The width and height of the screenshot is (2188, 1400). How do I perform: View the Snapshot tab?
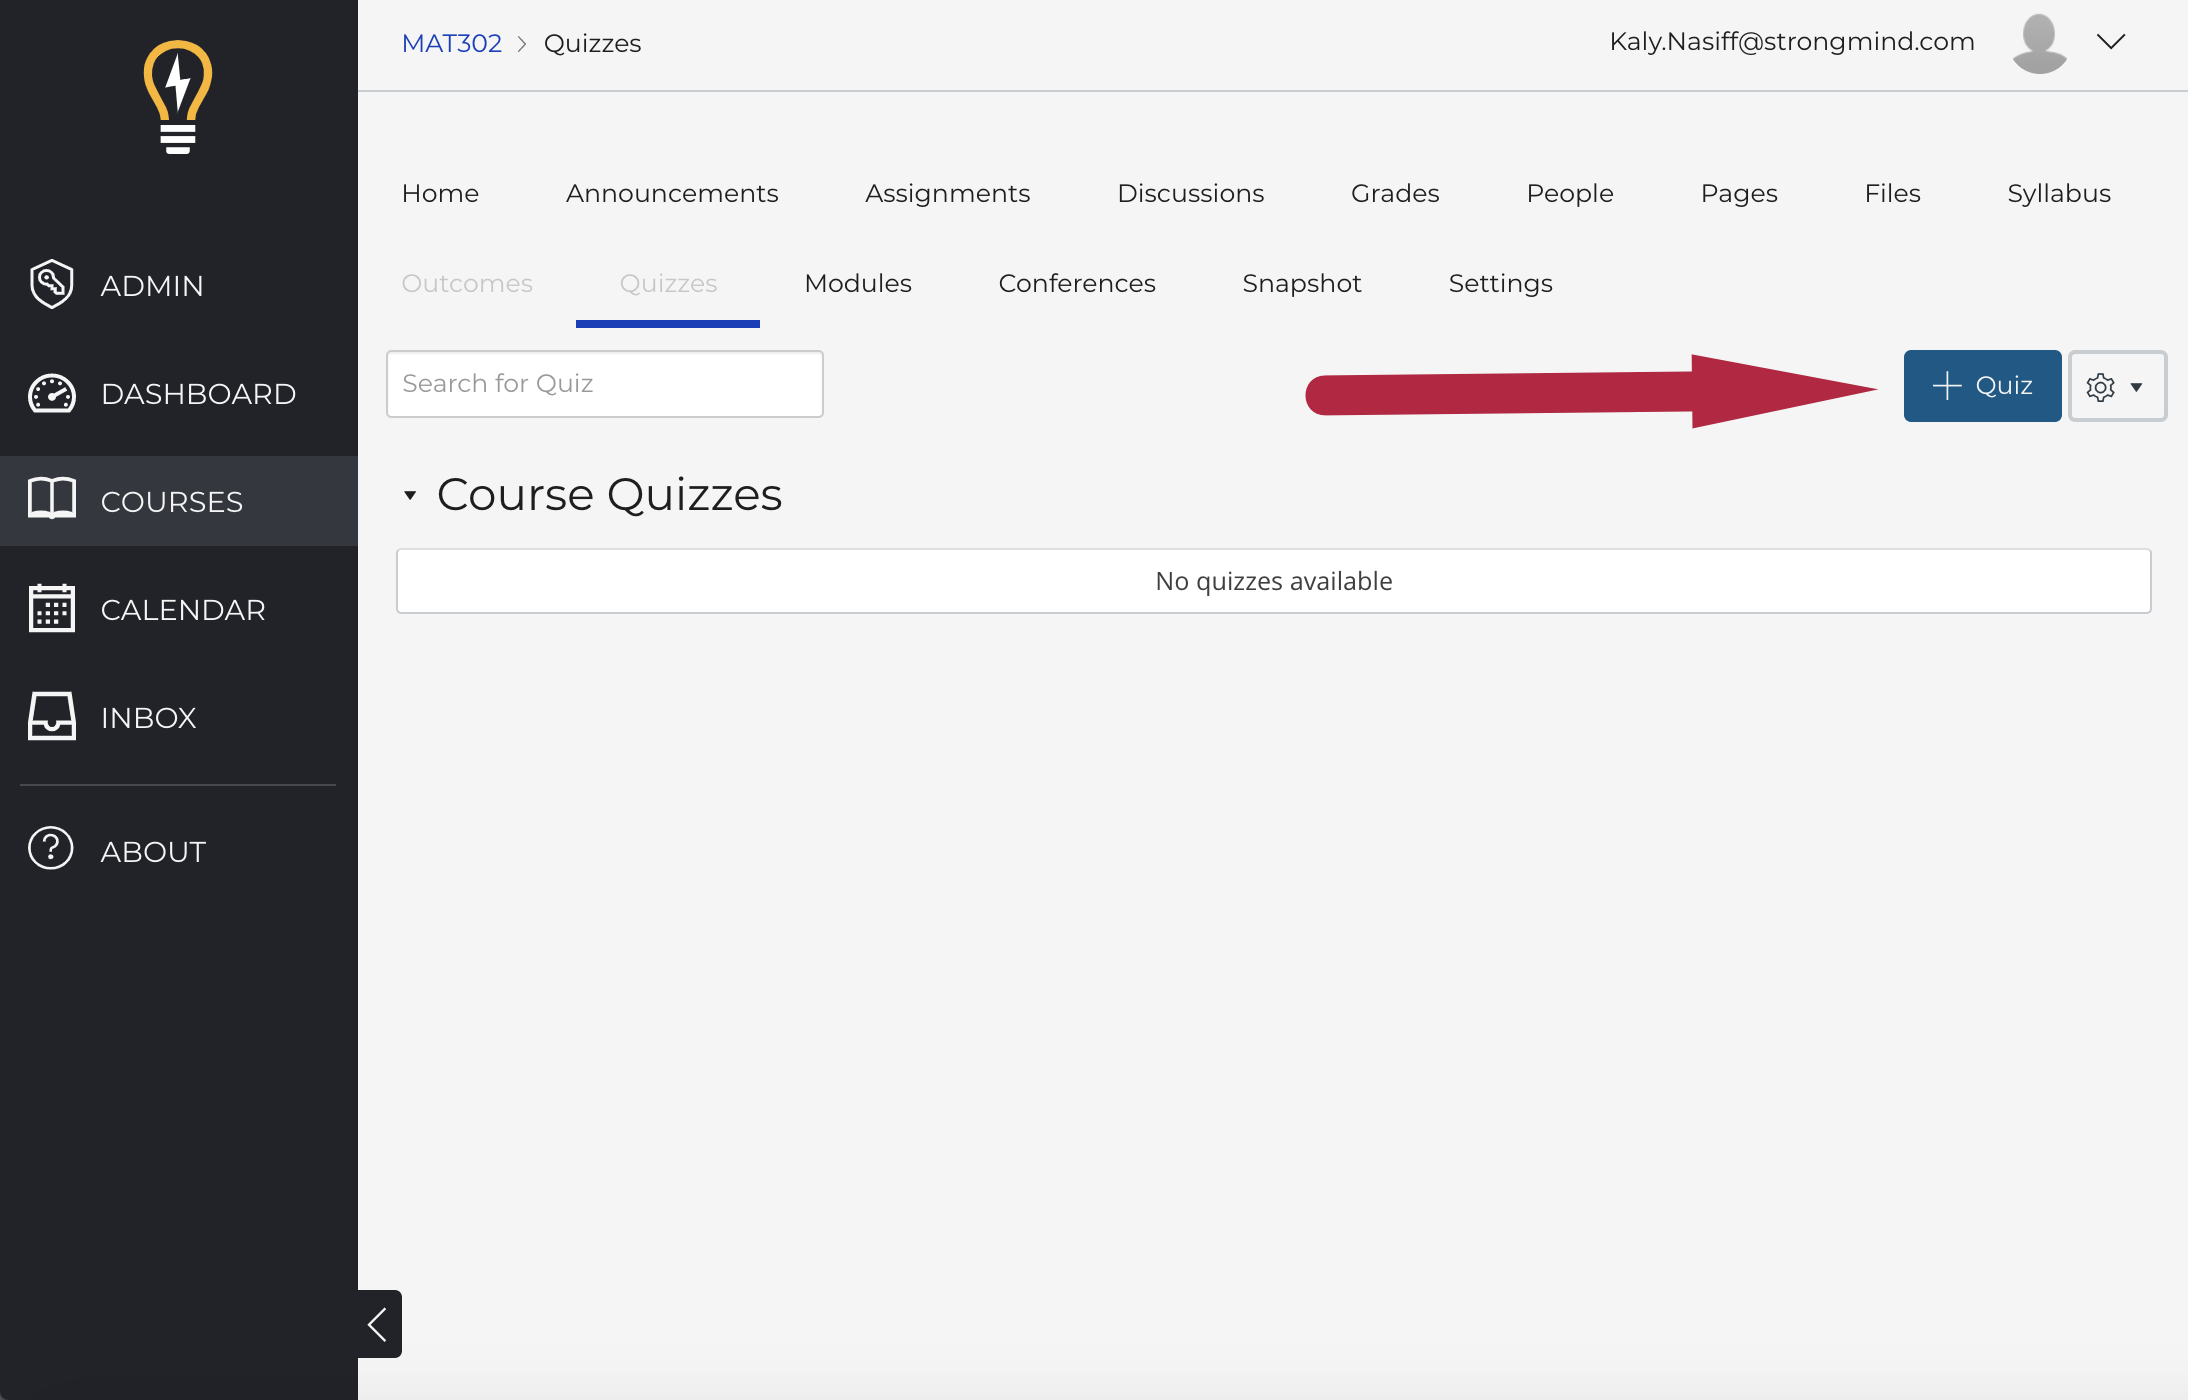point(1302,283)
